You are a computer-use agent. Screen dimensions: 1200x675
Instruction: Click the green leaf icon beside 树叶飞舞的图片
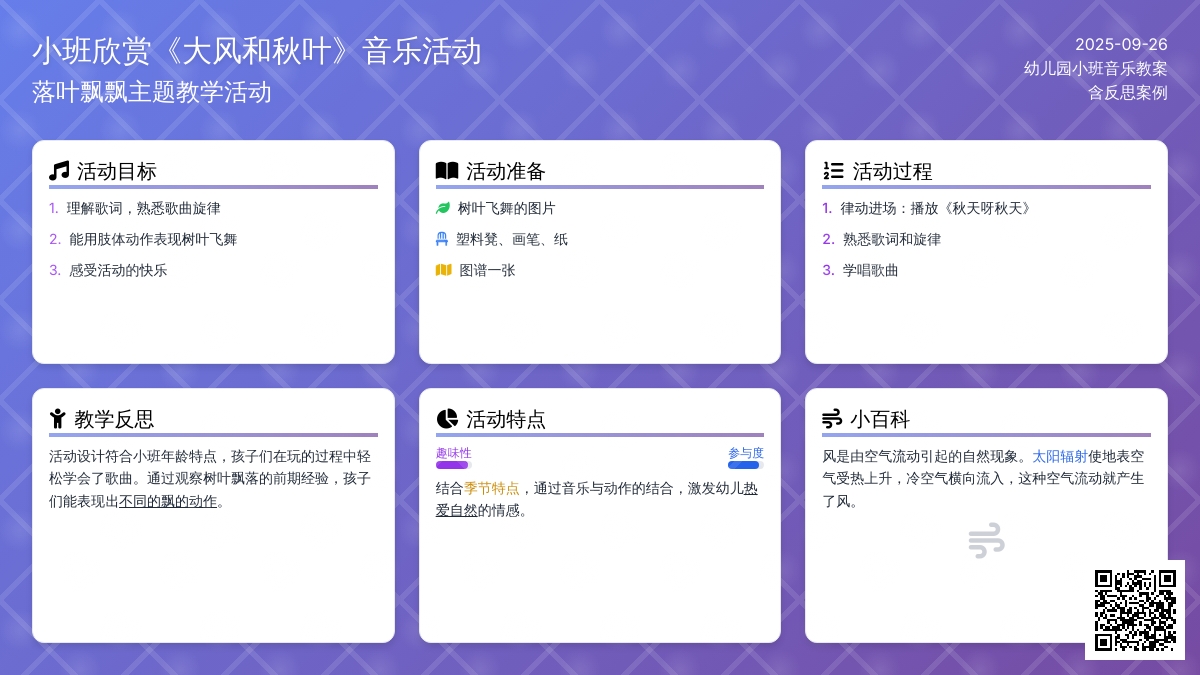click(443, 208)
